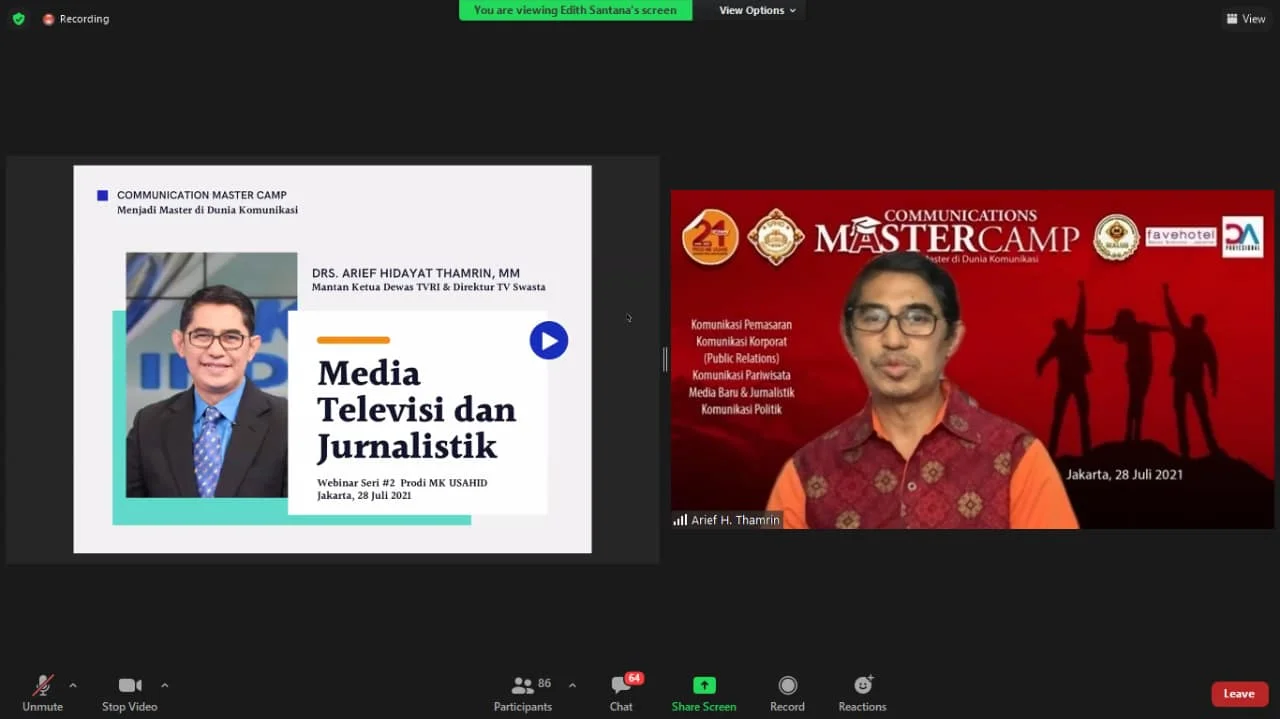
Task: Click the signal strength icon beside Arief's name
Action: click(680, 520)
